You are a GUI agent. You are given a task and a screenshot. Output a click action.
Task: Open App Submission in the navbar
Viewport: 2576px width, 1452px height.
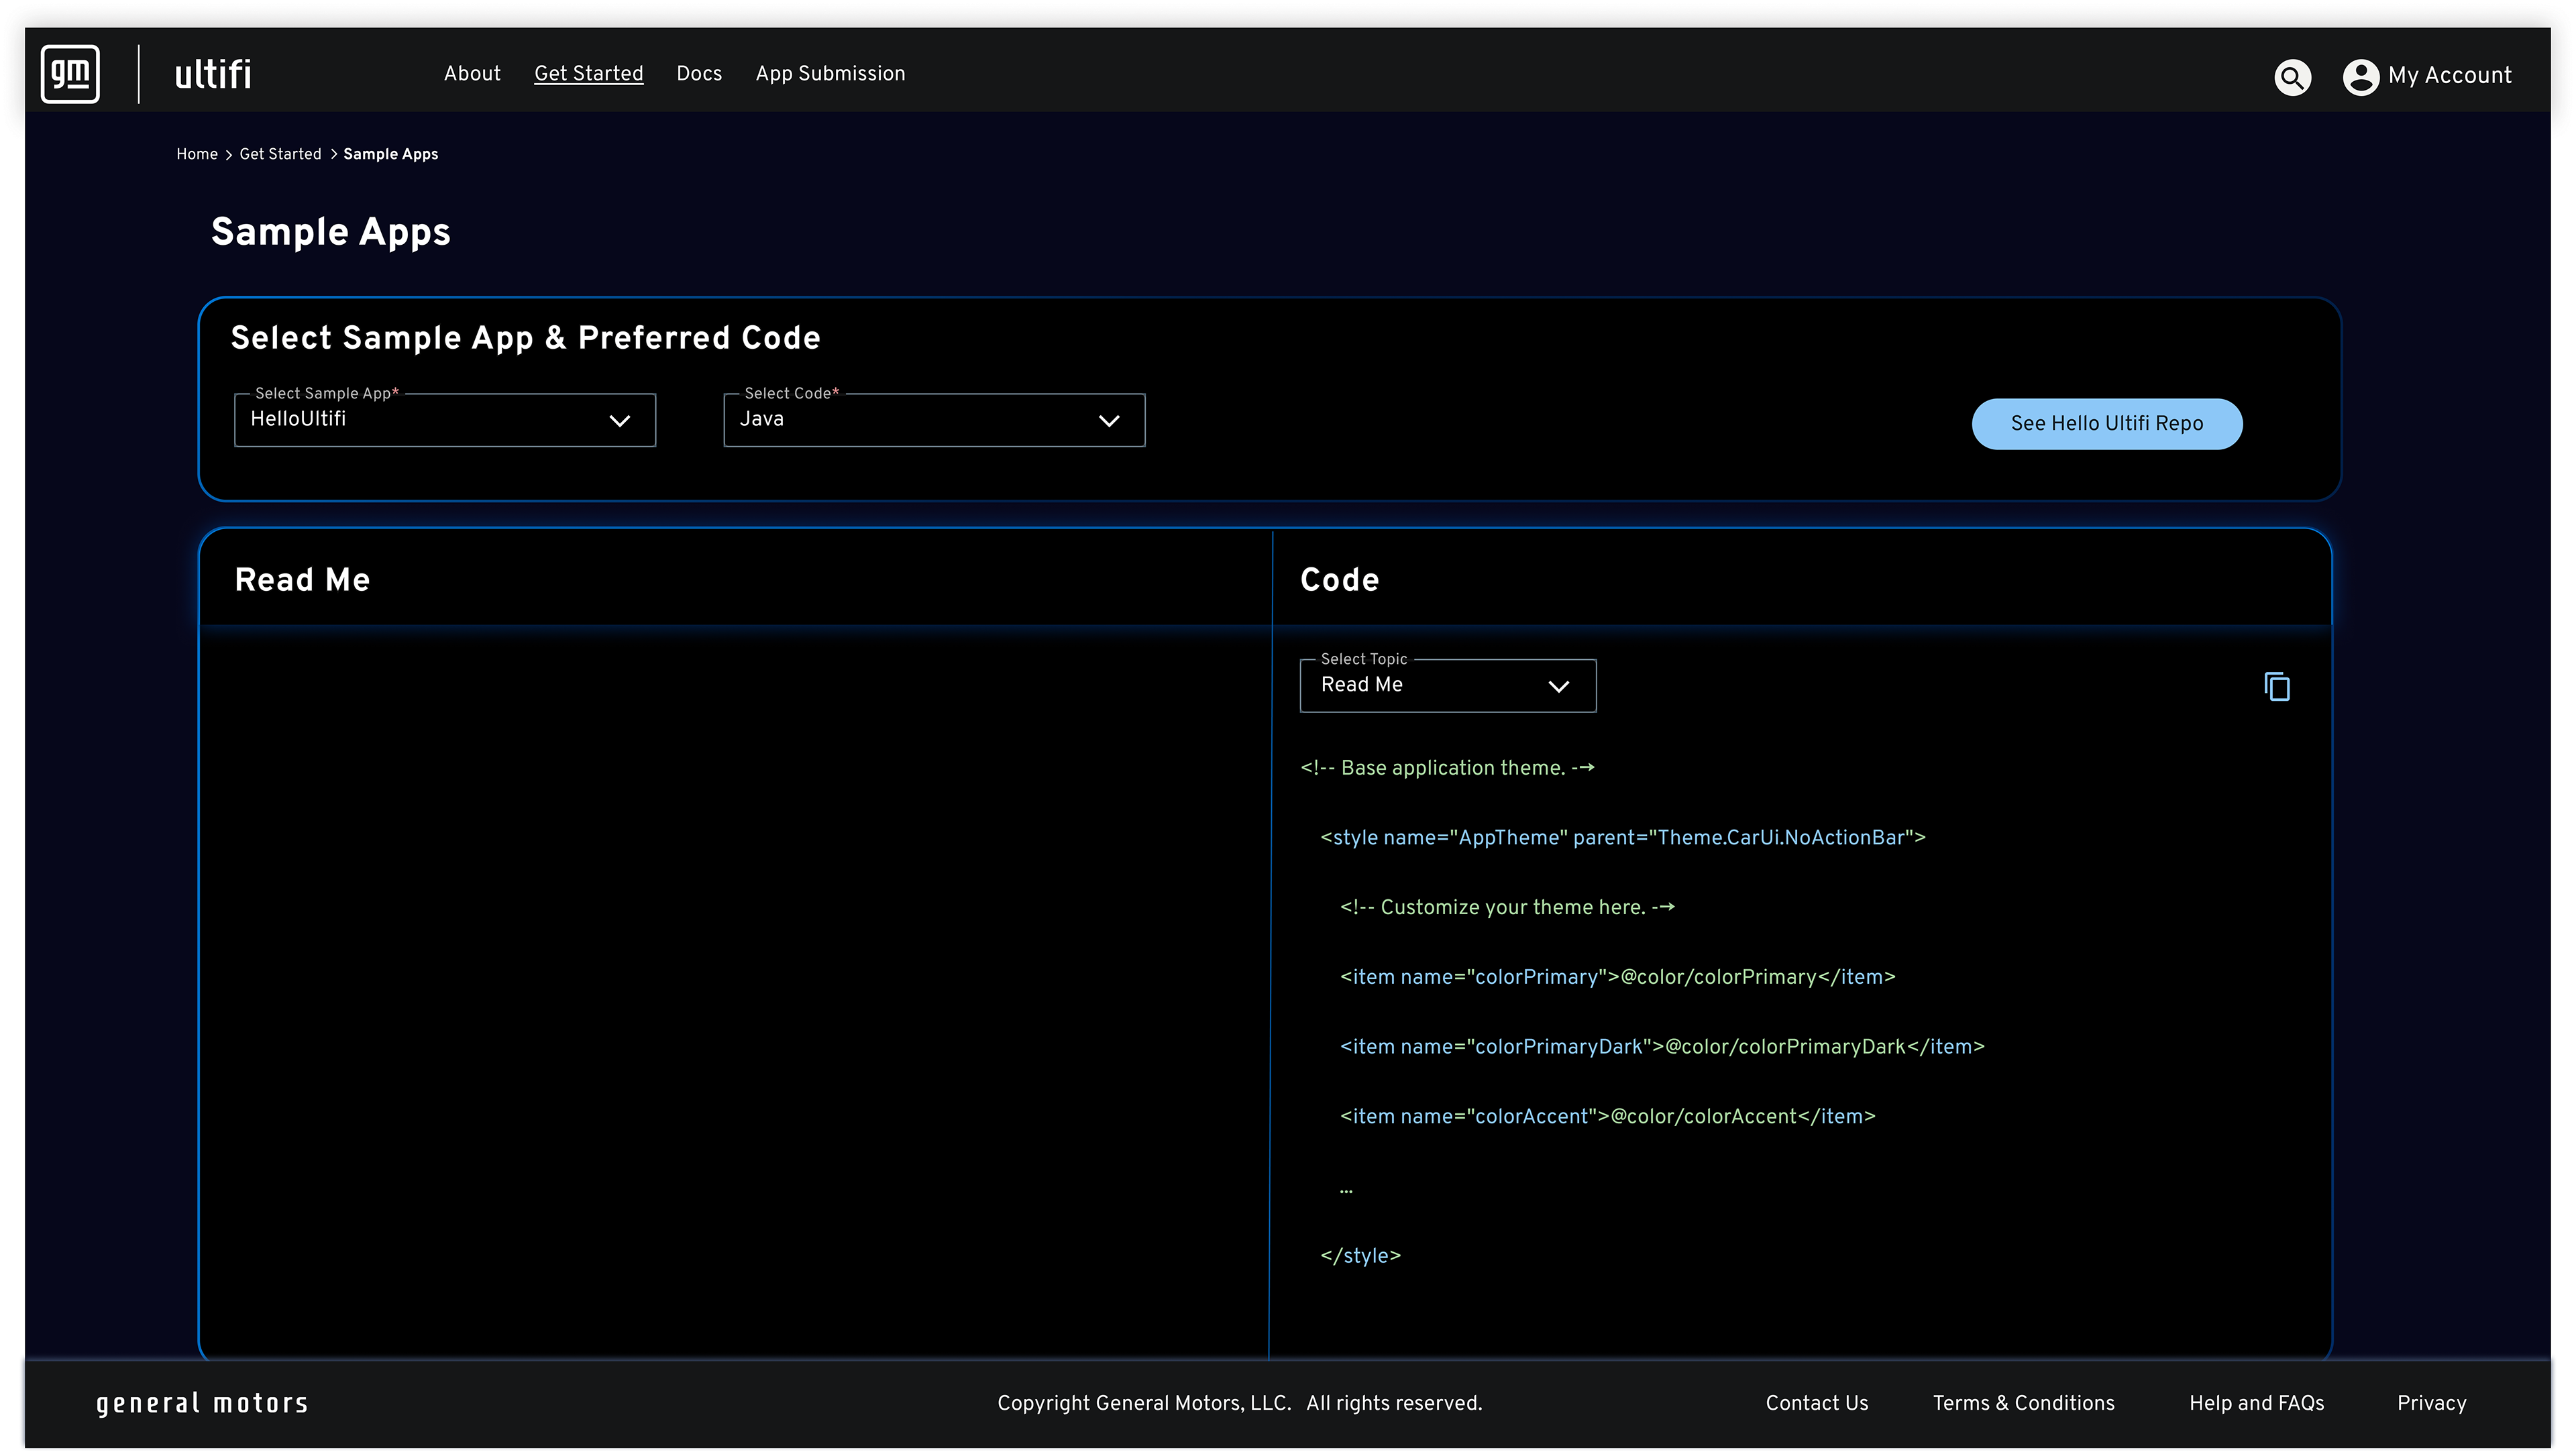pyautogui.click(x=830, y=74)
